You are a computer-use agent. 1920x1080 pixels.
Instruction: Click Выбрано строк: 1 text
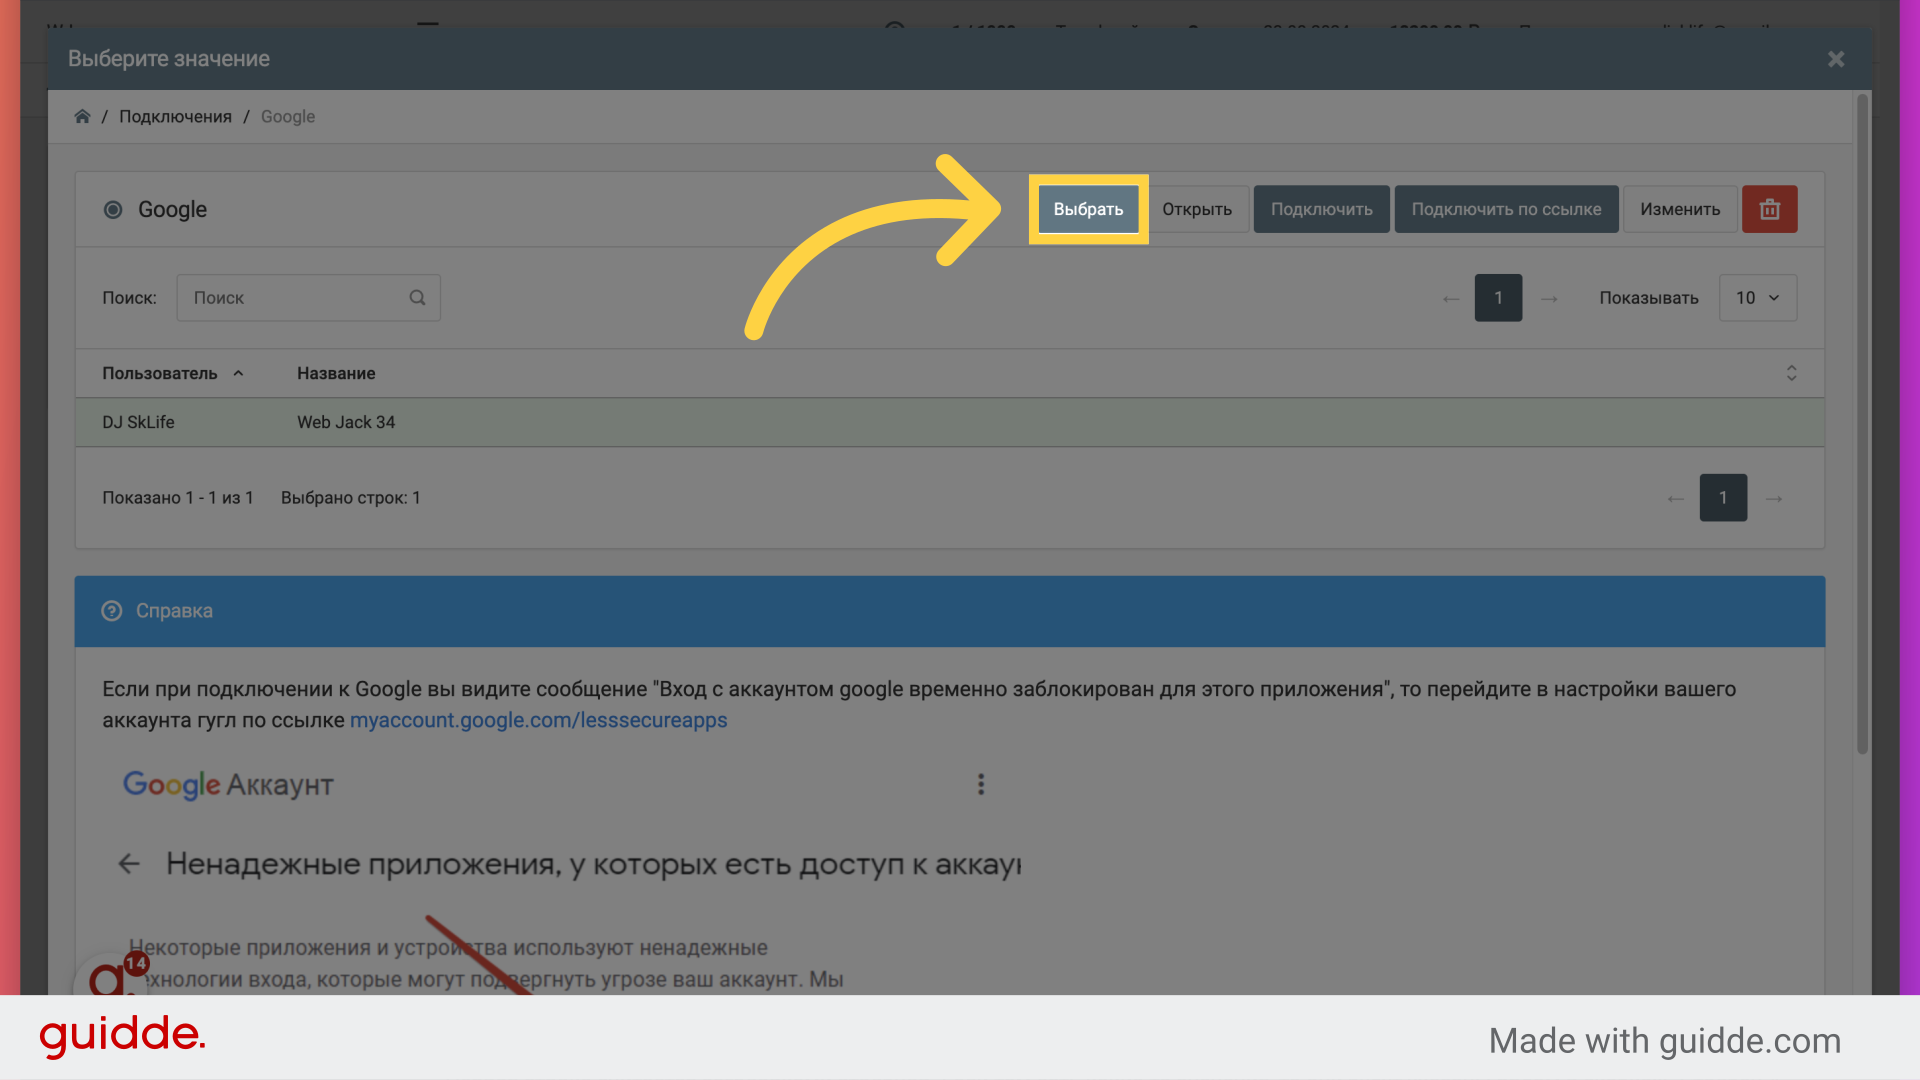coord(350,497)
